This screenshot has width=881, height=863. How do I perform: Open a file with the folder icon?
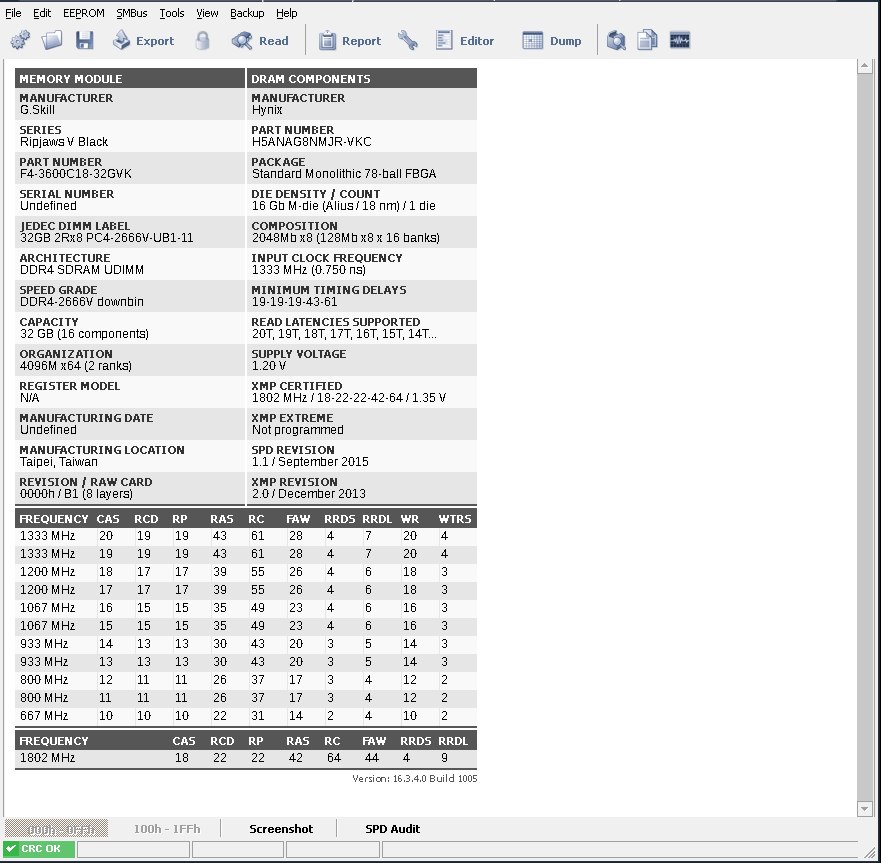tap(52, 40)
